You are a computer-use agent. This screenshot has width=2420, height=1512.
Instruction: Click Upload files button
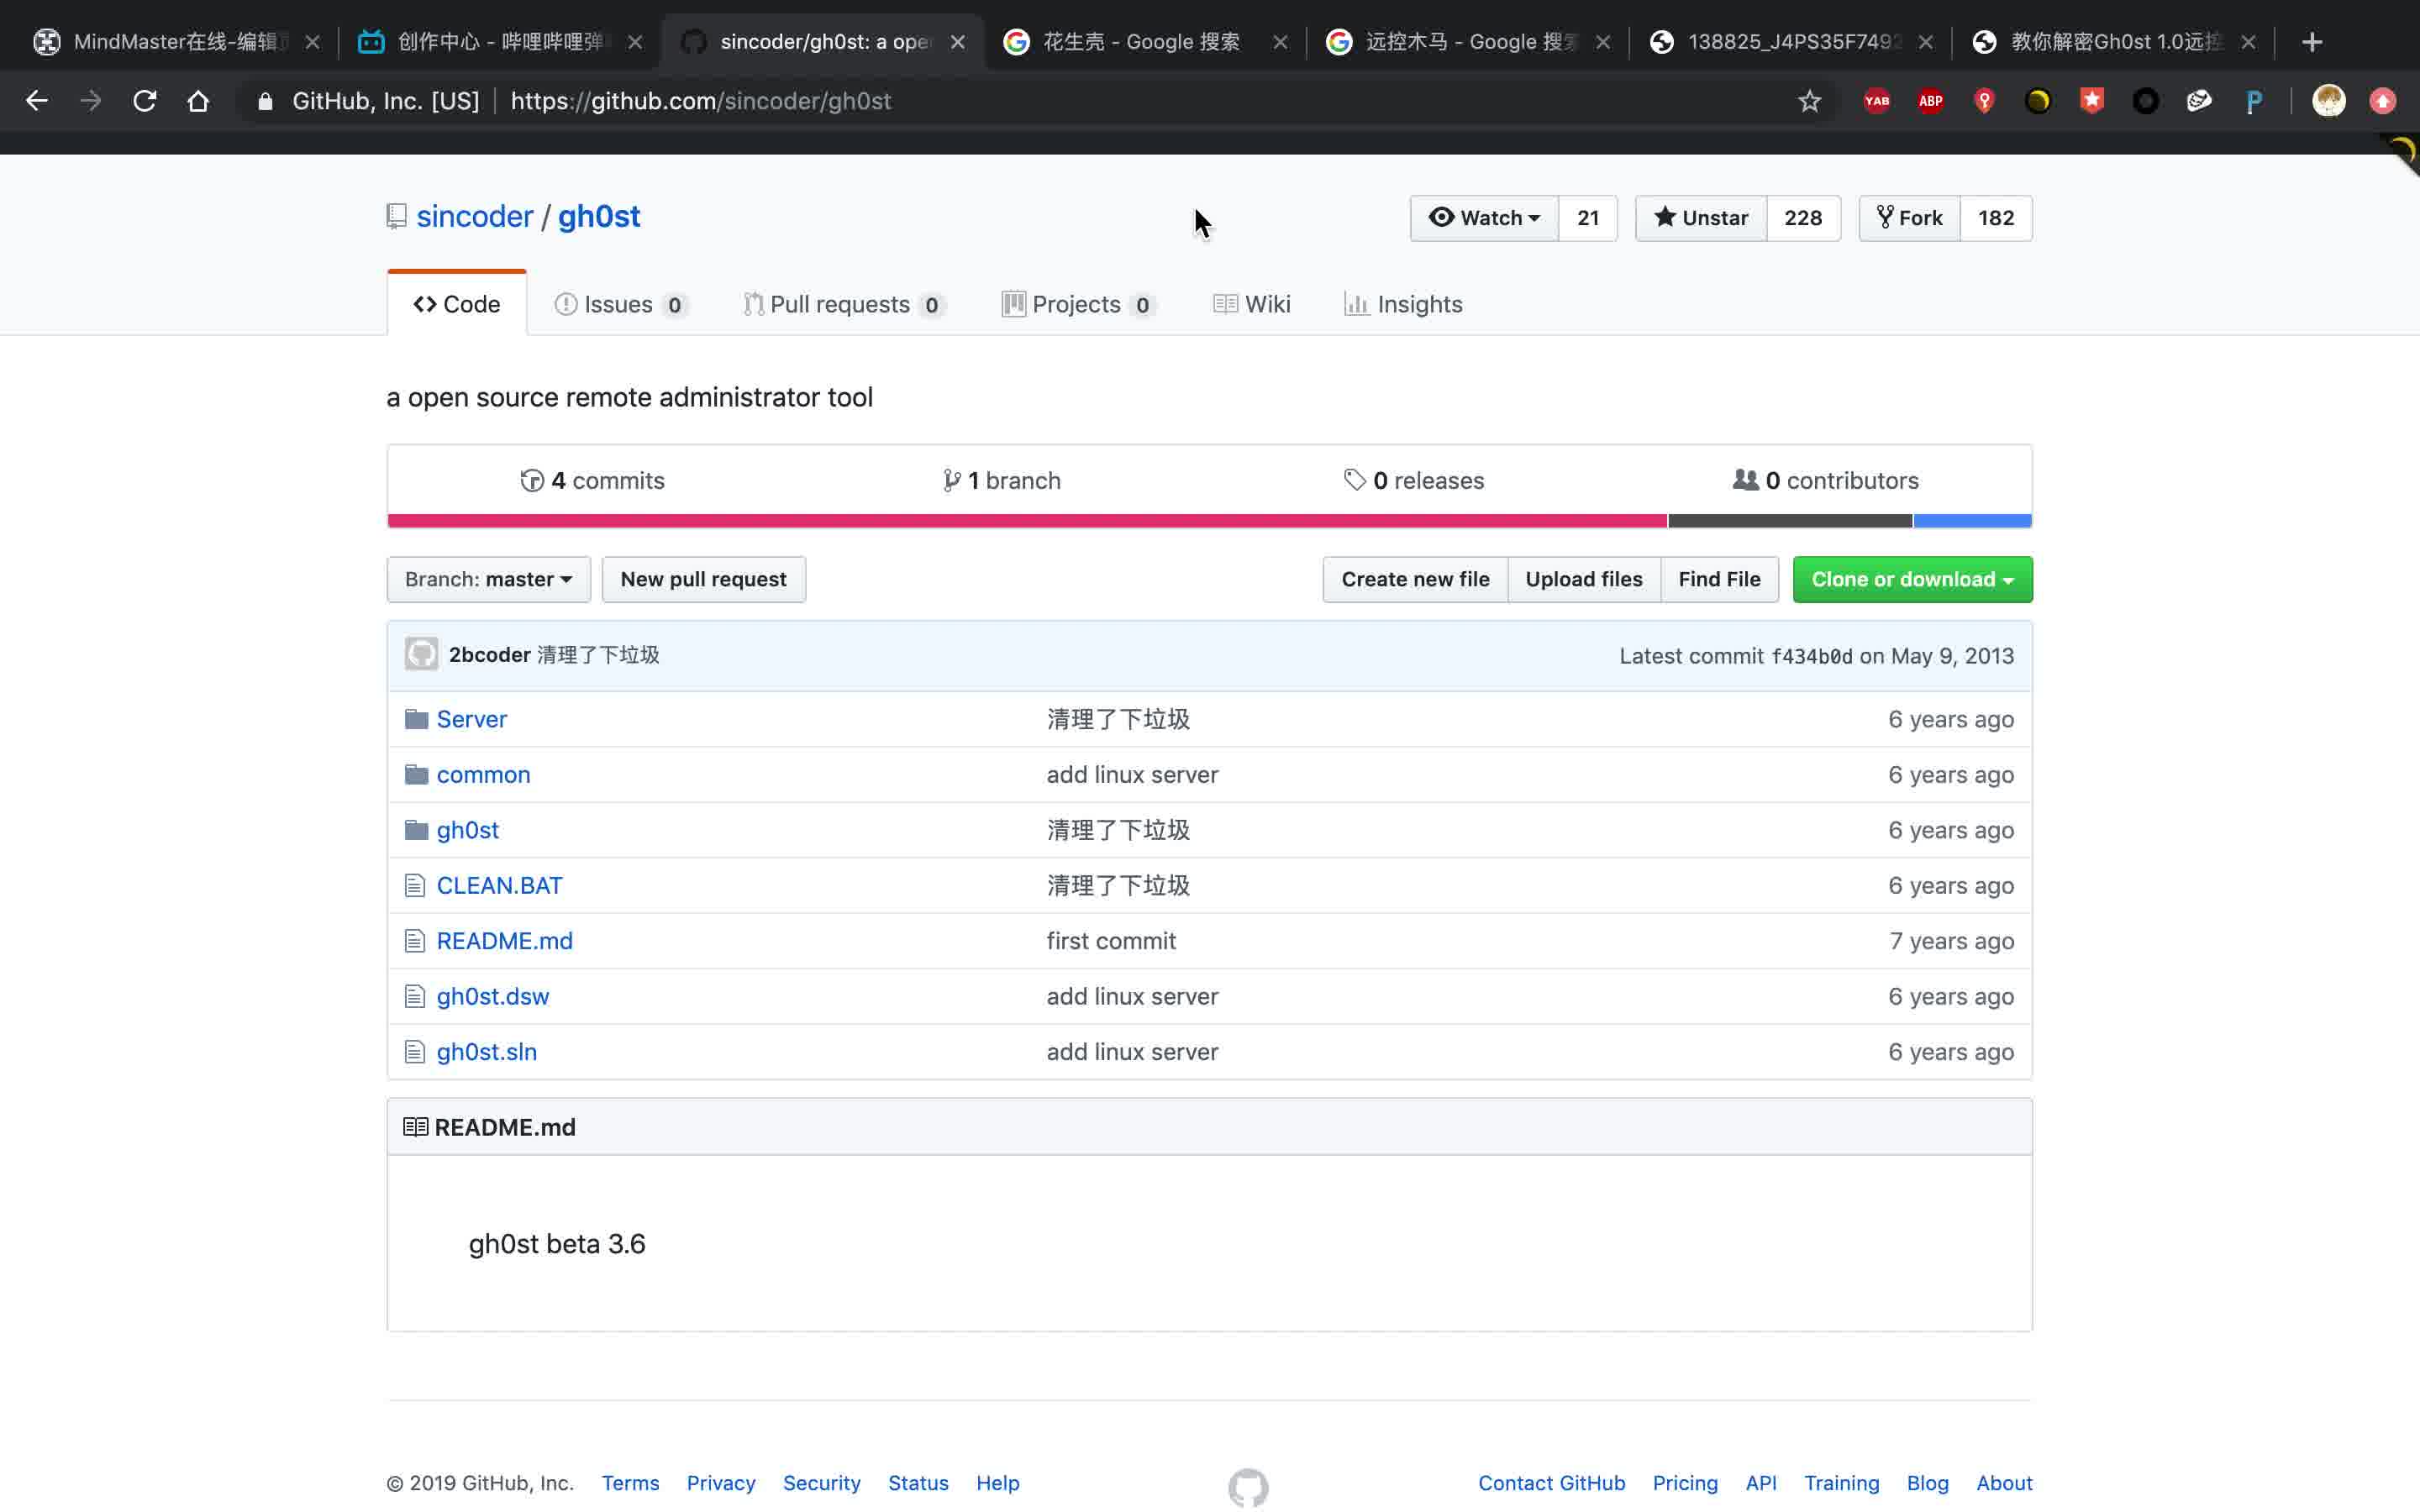pos(1584,579)
